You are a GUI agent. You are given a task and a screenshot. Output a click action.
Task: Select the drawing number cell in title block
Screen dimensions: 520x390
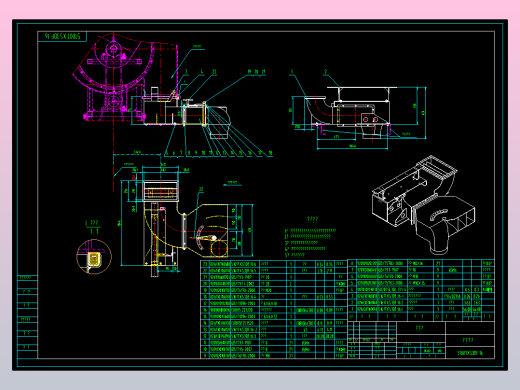(470, 353)
